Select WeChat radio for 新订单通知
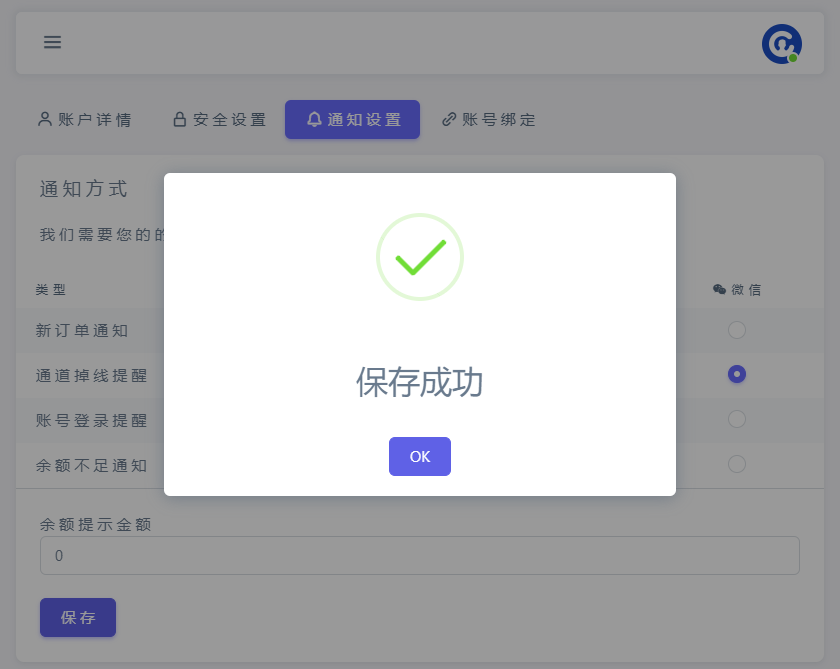The height and width of the screenshot is (669, 840). [x=737, y=330]
